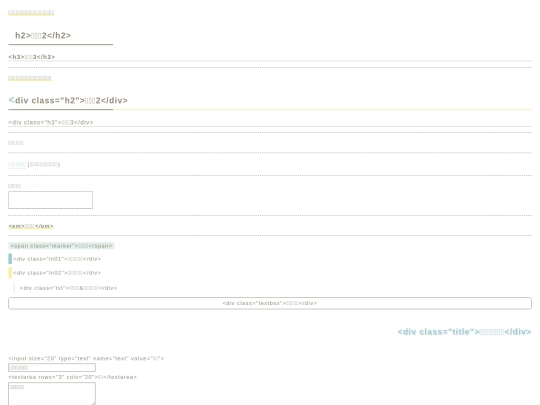This screenshot has height=405, width=540.
Task: Click the rounded div class="textbox" box
Action: [x=270, y=303]
